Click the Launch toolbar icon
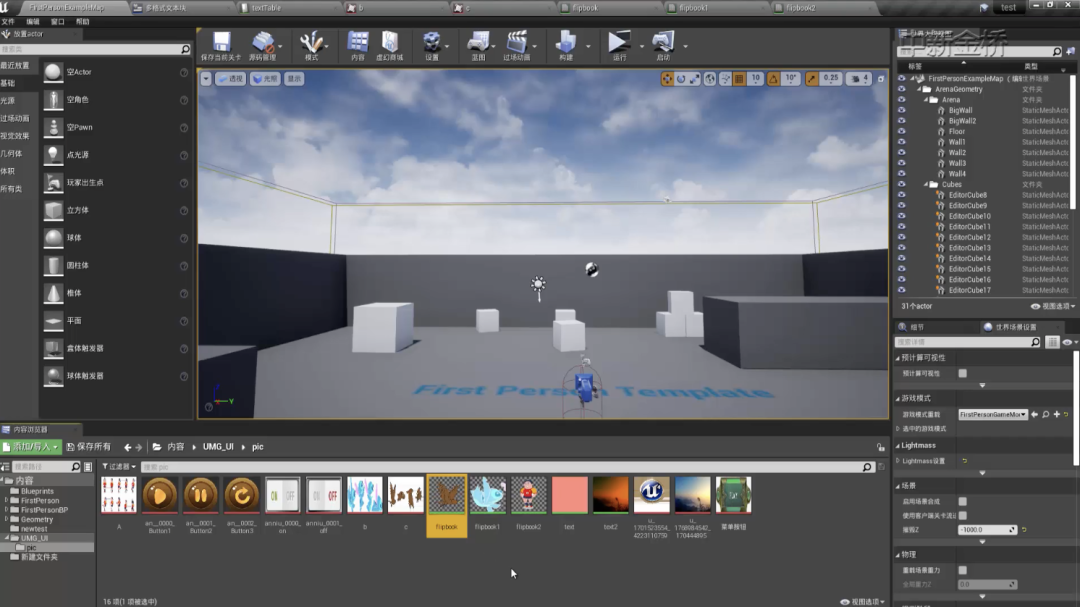This screenshot has height=607, width=1080. click(x=663, y=43)
